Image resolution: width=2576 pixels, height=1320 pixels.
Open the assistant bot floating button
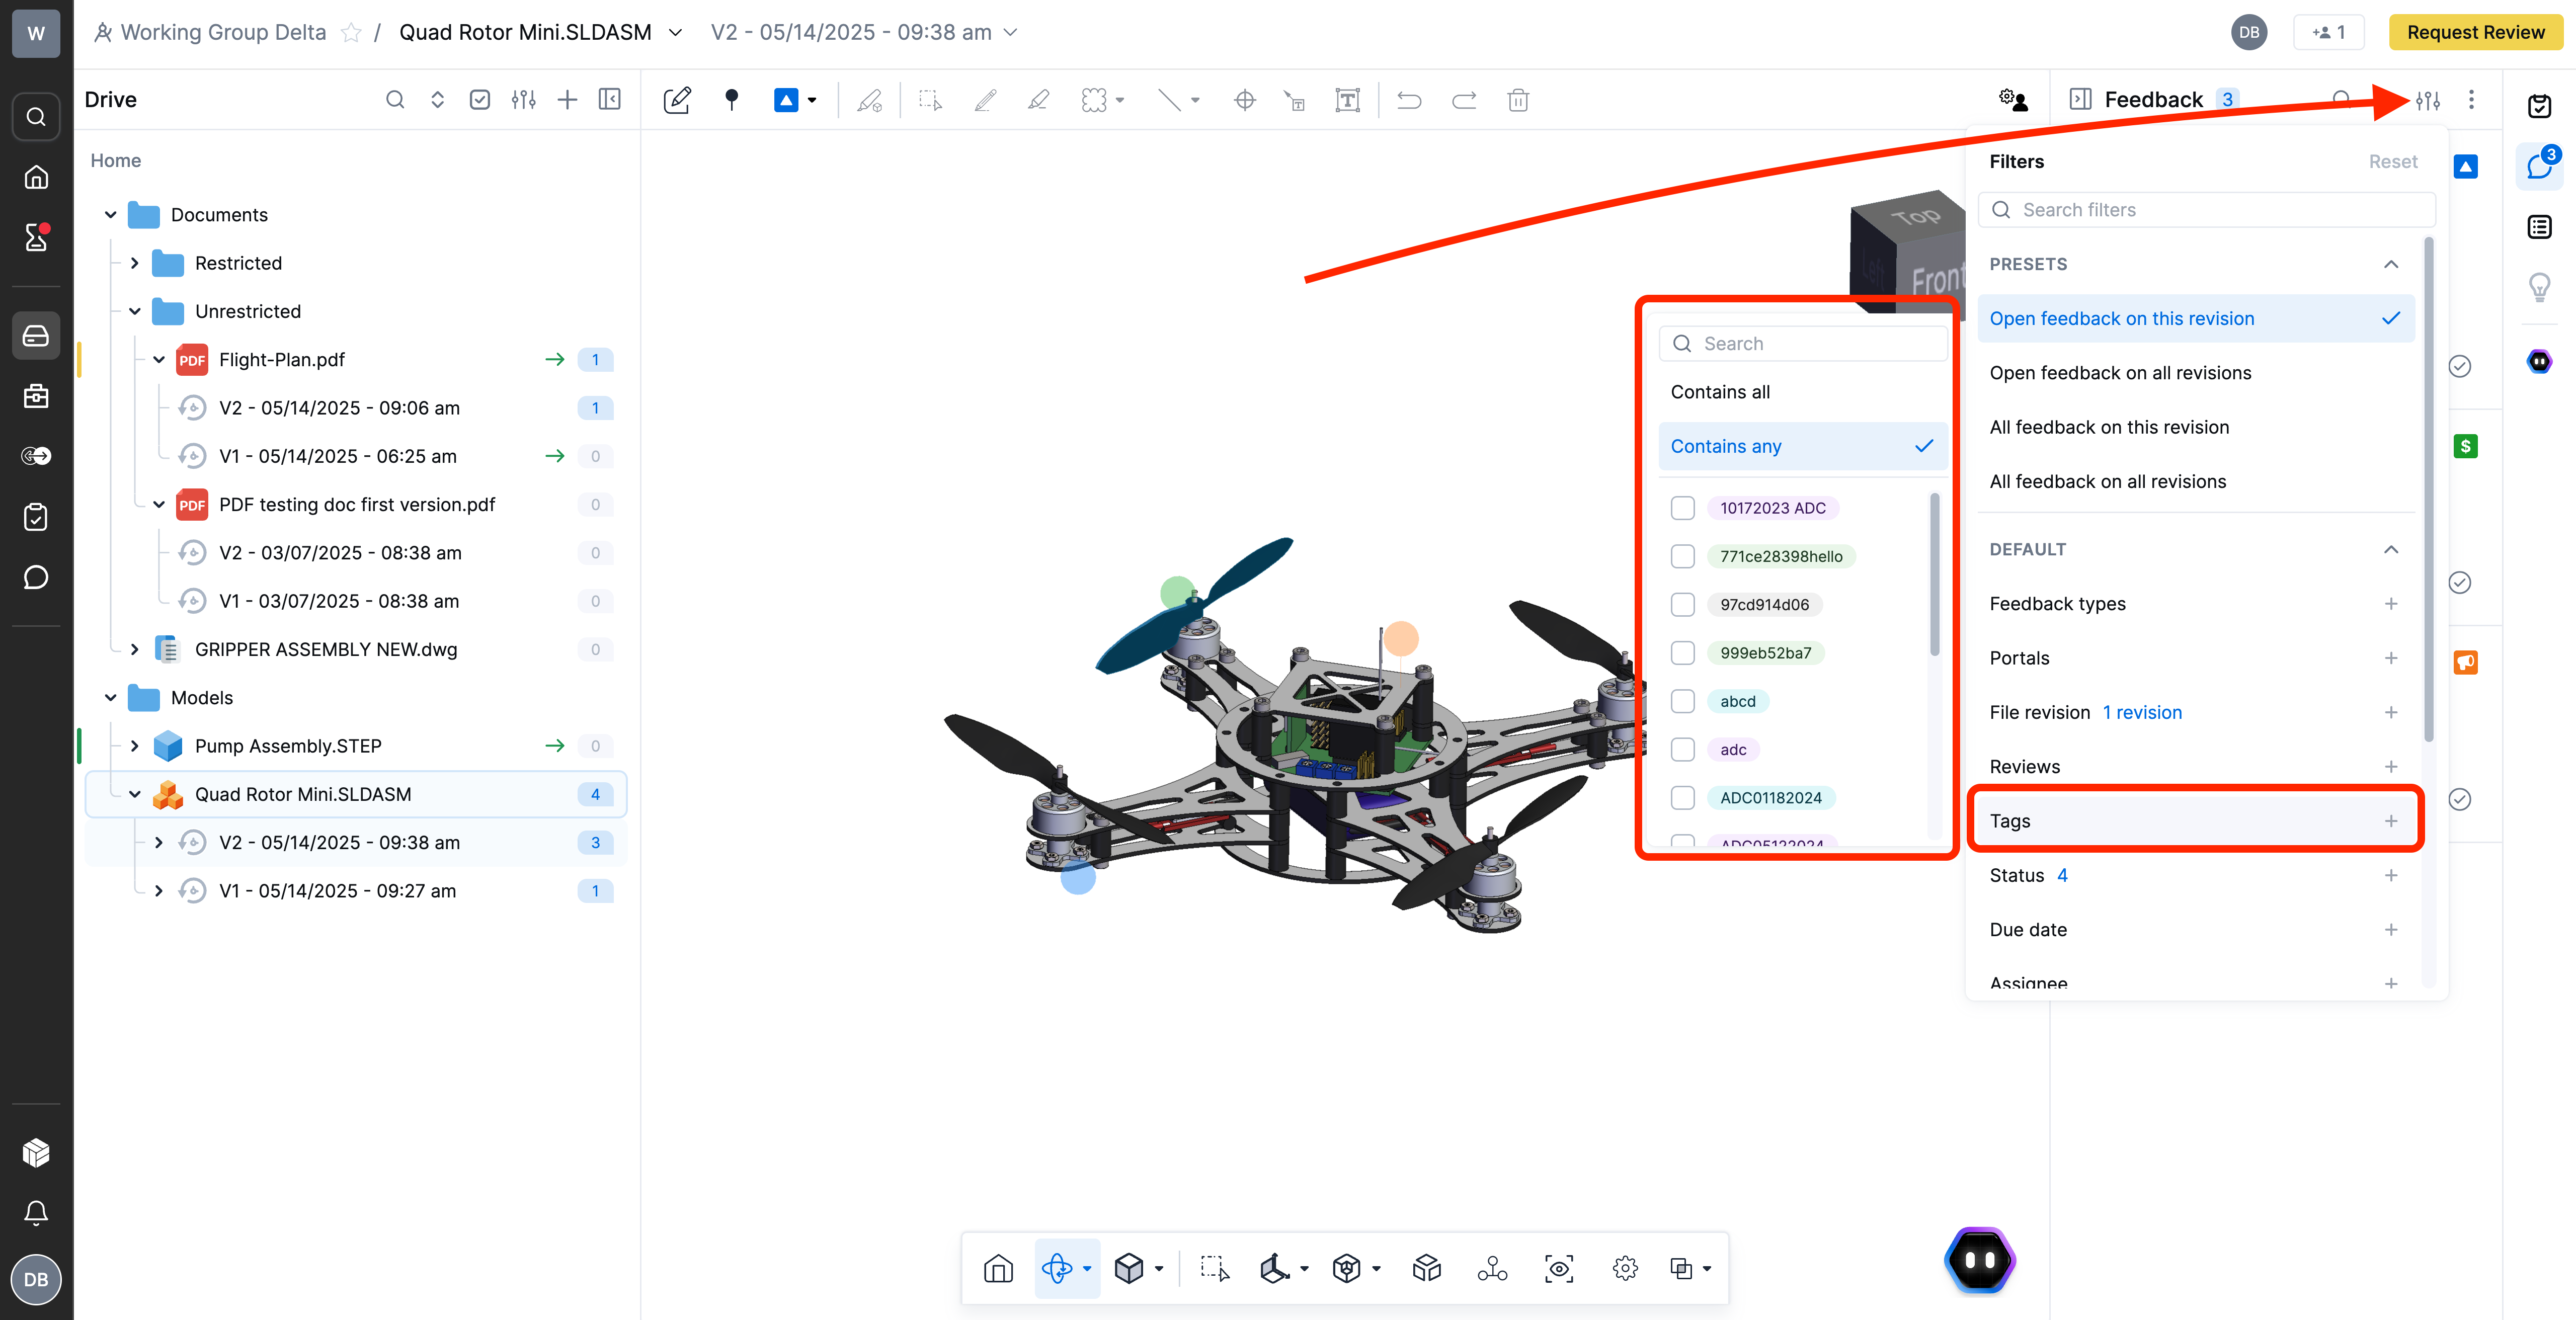[x=1980, y=1260]
